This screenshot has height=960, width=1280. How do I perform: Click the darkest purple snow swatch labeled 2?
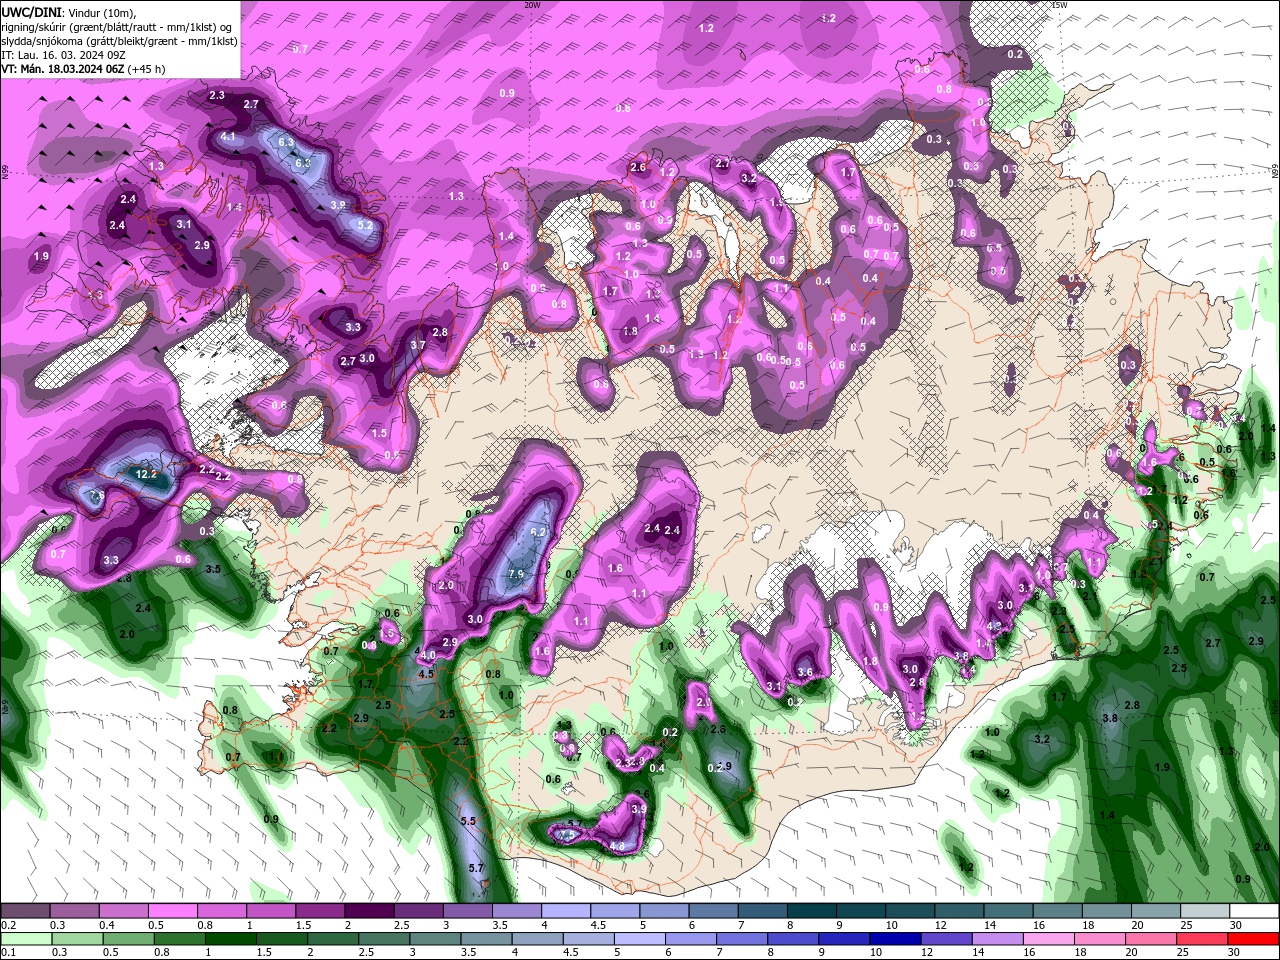(369, 911)
